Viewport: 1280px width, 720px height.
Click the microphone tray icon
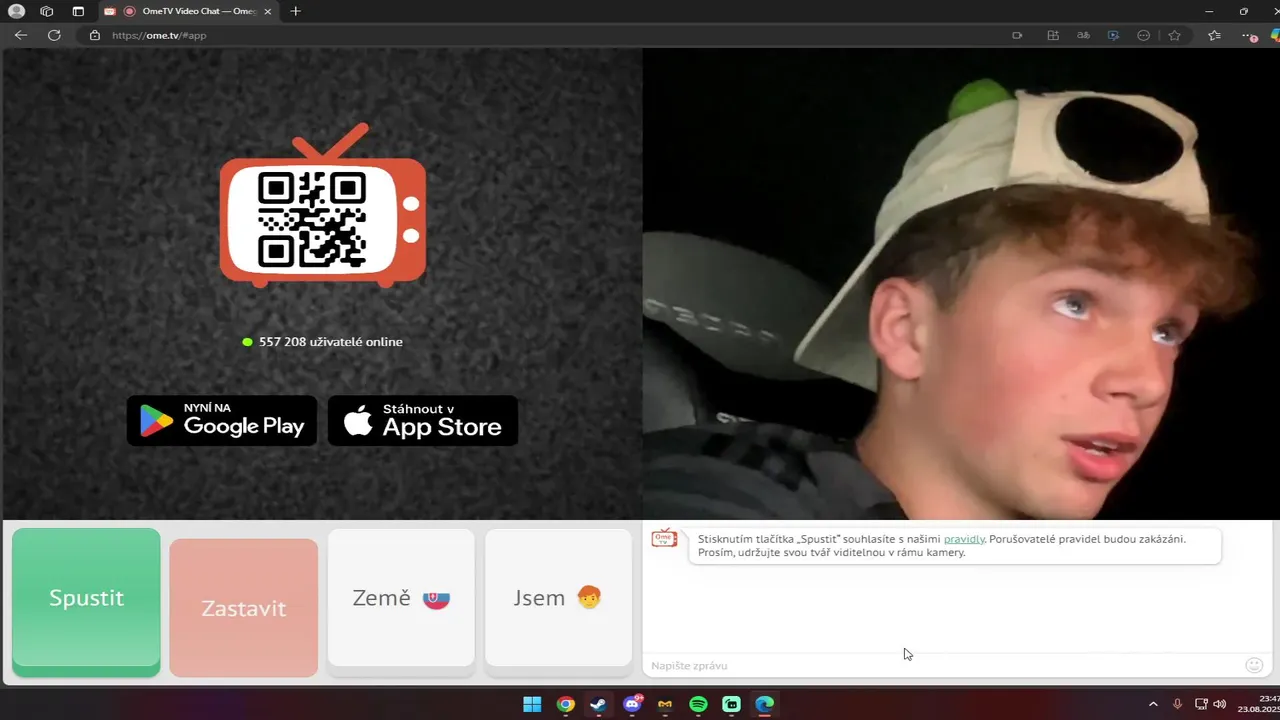1177,704
